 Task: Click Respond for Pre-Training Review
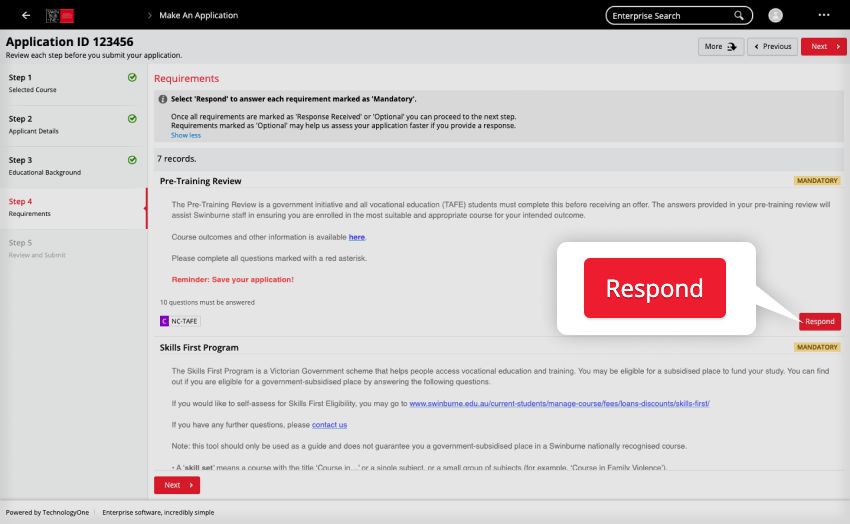tap(819, 321)
